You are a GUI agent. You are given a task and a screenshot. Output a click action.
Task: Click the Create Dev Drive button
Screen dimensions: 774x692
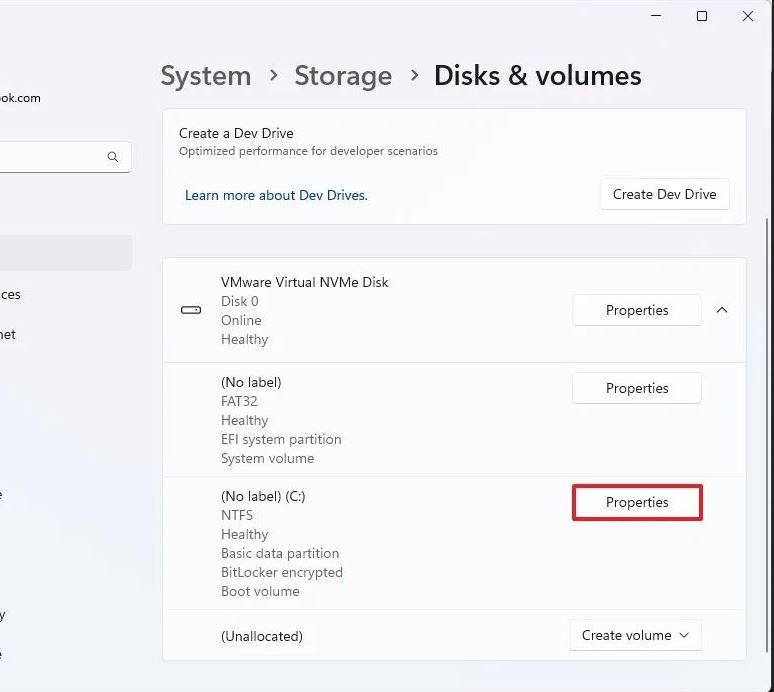(664, 194)
